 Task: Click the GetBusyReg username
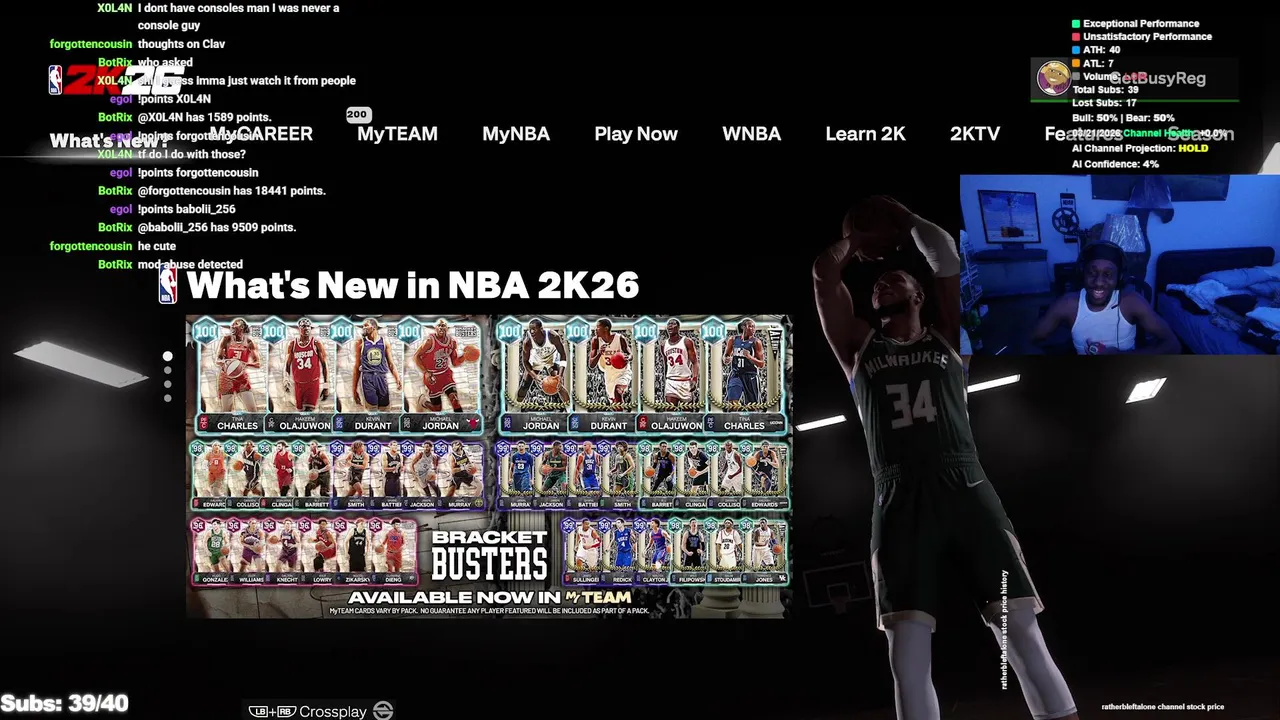[x=1157, y=78]
